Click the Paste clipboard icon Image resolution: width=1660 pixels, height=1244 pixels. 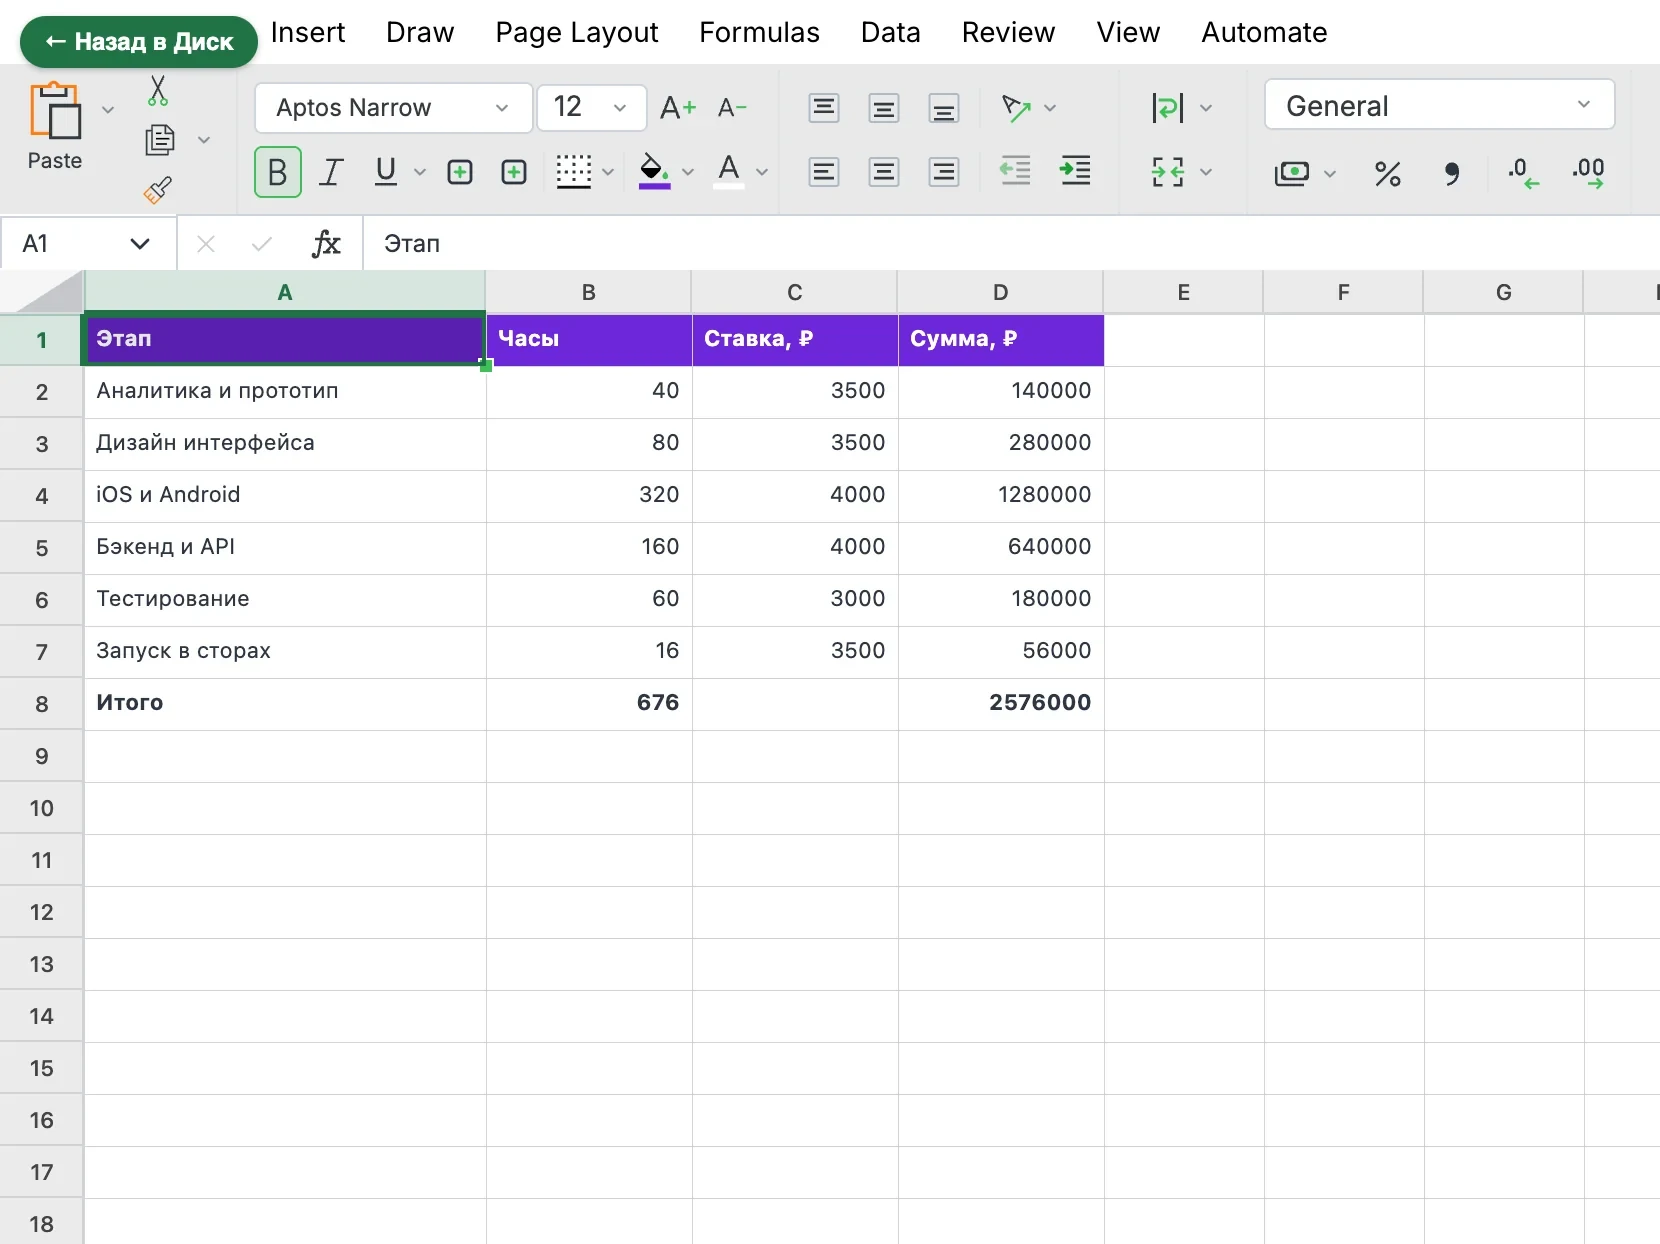55,110
